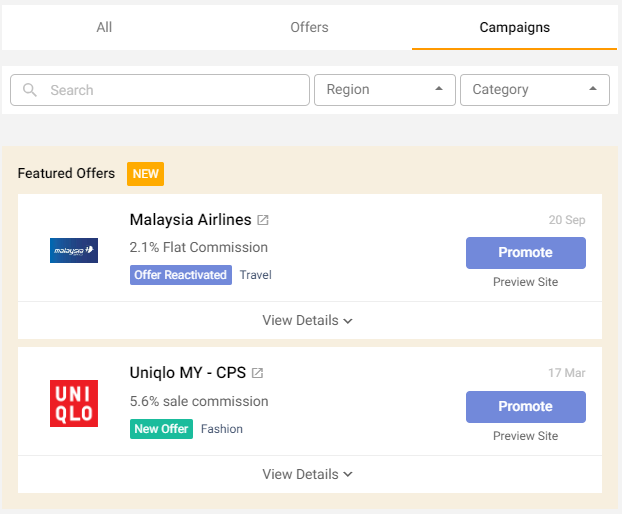
Task: Open the Region dropdown
Action: [384, 90]
